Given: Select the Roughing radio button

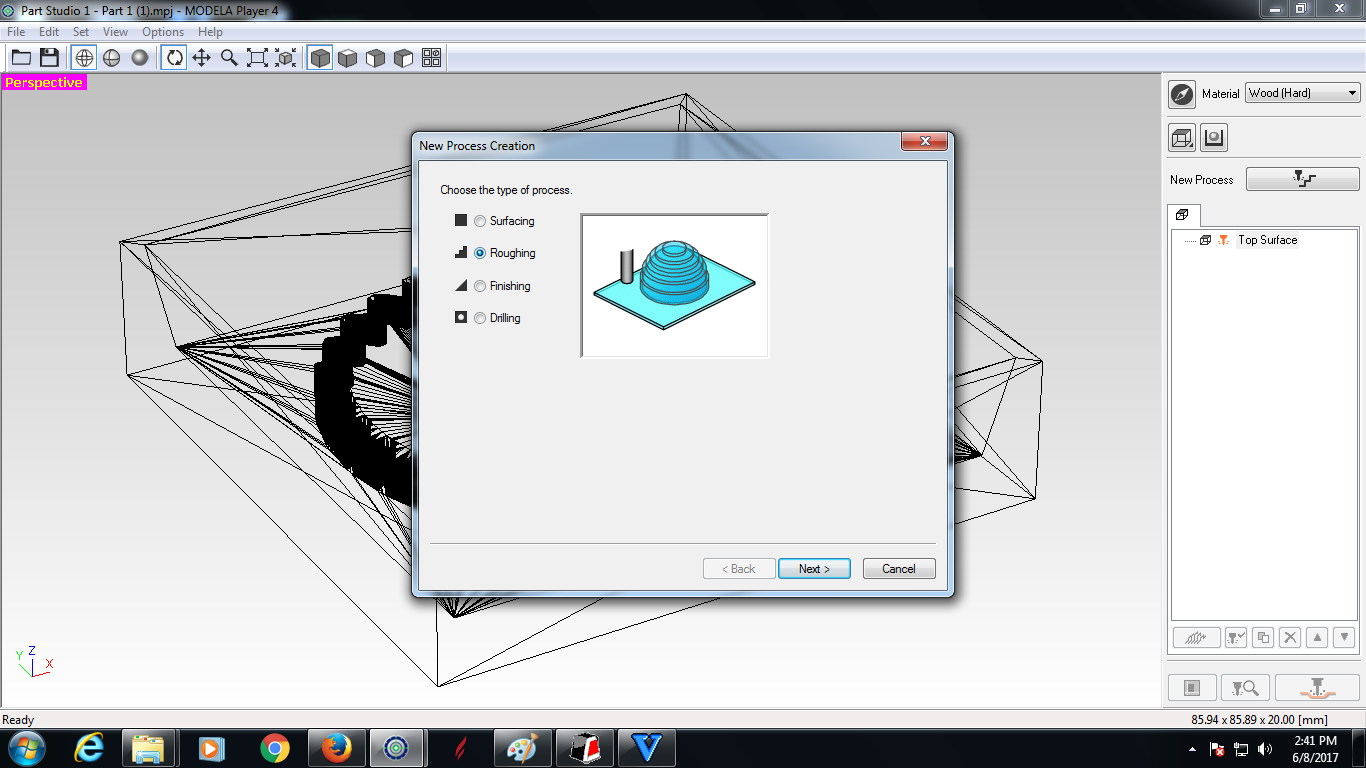Looking at the screenshot, I should [x=480, y=253].
